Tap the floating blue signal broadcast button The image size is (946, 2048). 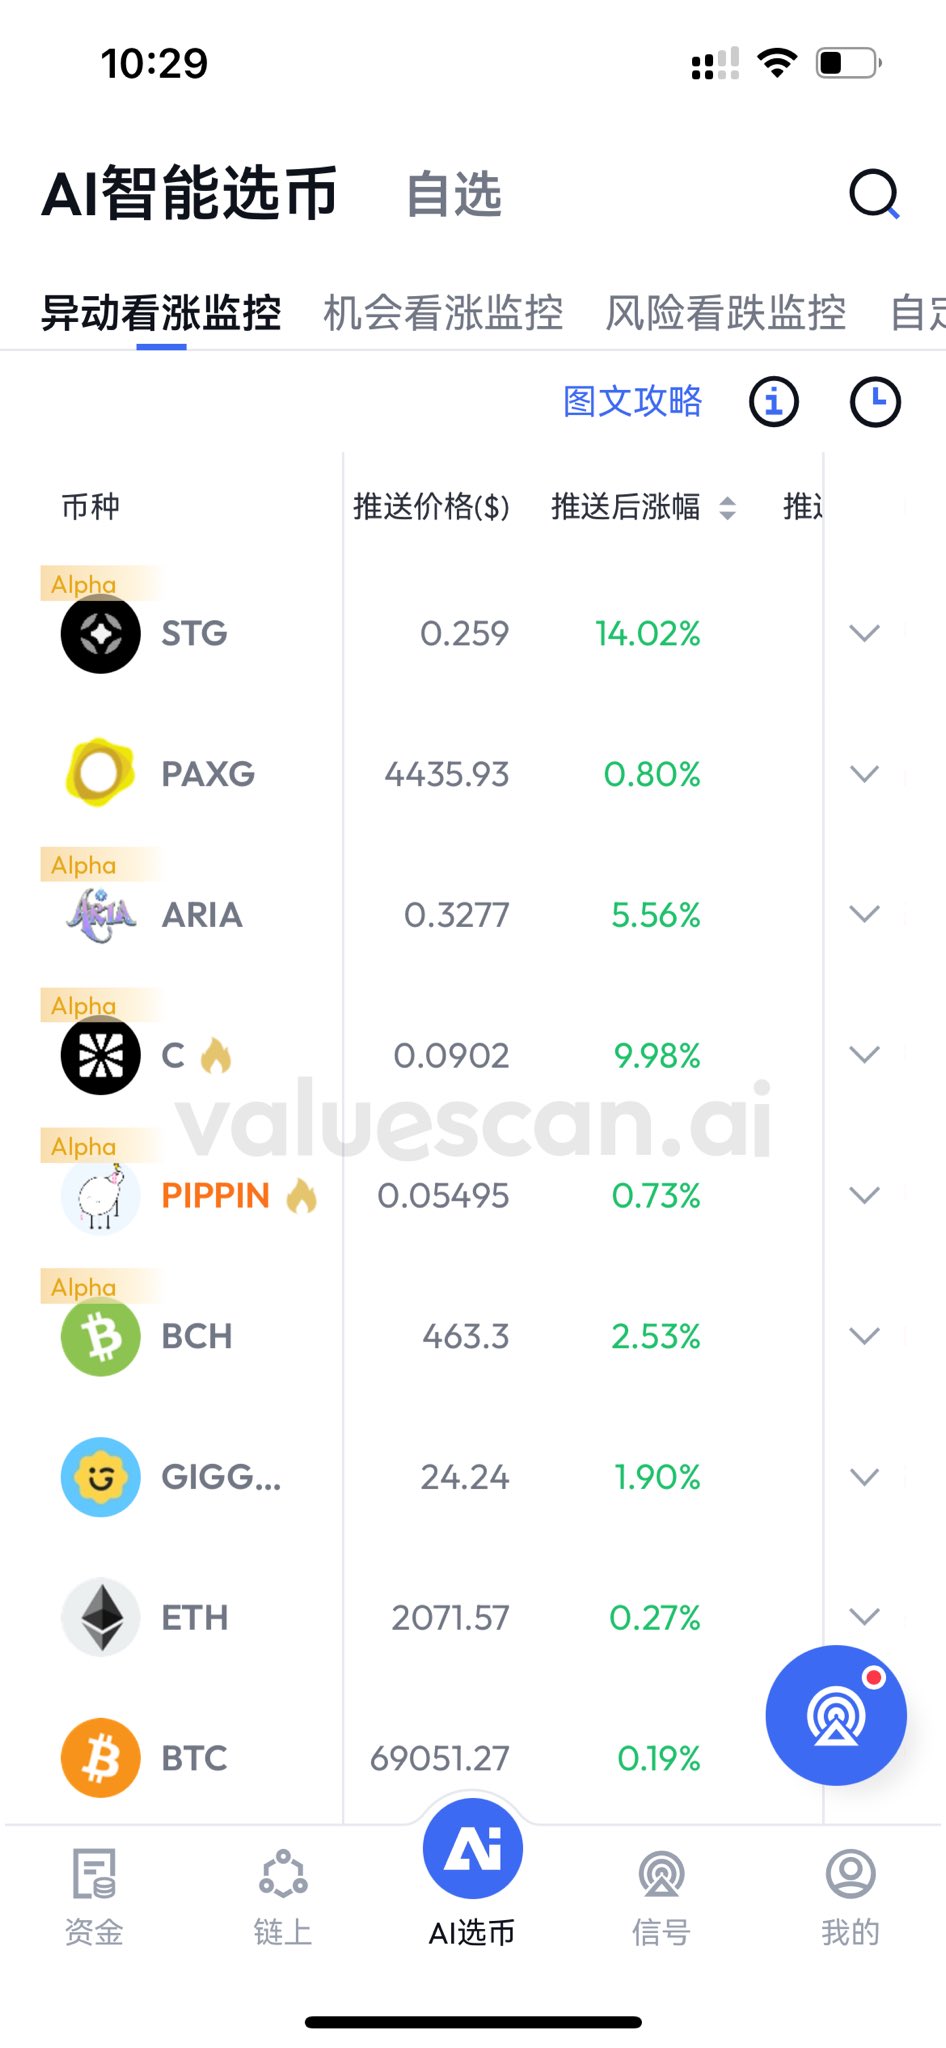click(x=836, y=1715)
